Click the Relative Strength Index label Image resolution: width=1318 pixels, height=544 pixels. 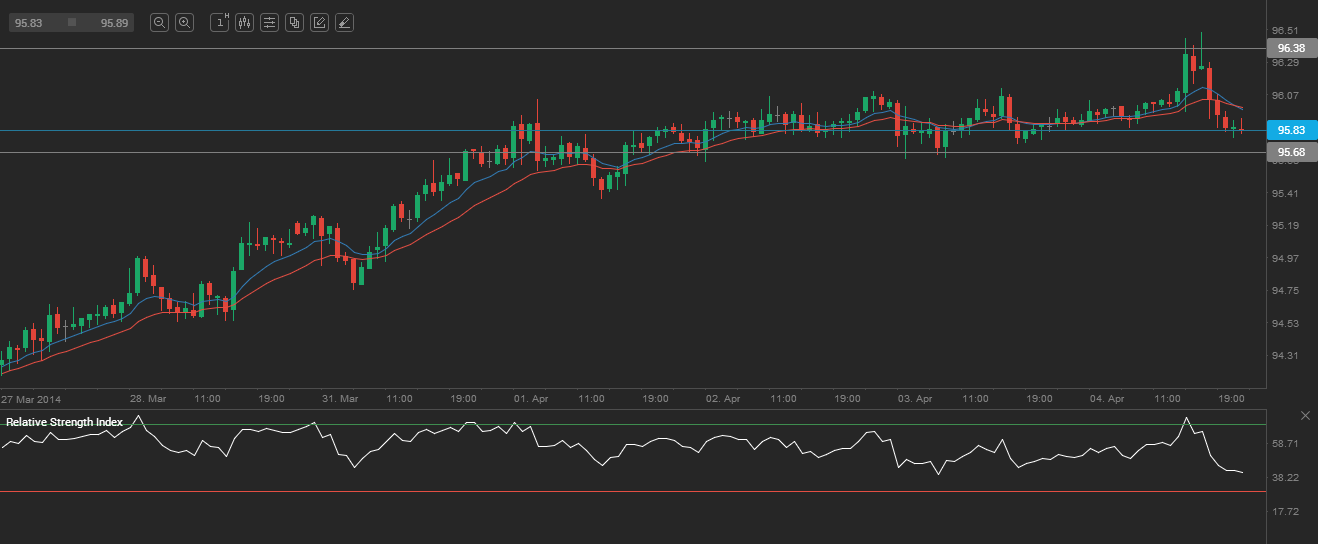click(x=64, y=422)
